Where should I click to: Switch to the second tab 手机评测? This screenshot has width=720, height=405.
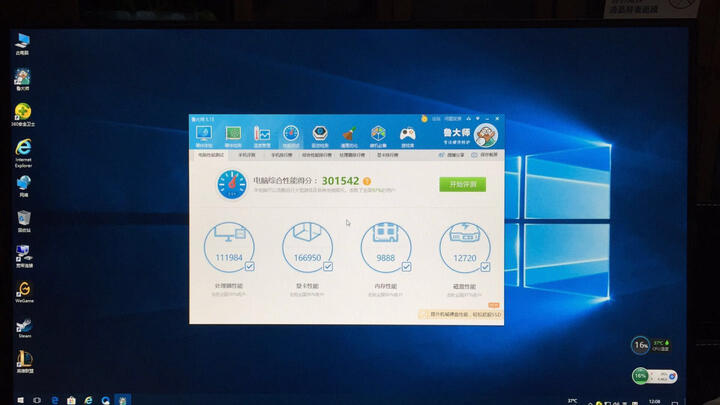[x=247, y=155]
